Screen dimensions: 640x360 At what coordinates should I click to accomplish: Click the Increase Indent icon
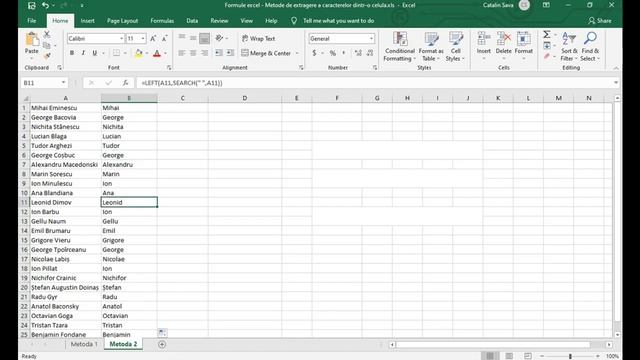pyautogui.click(x=230, y=53)
